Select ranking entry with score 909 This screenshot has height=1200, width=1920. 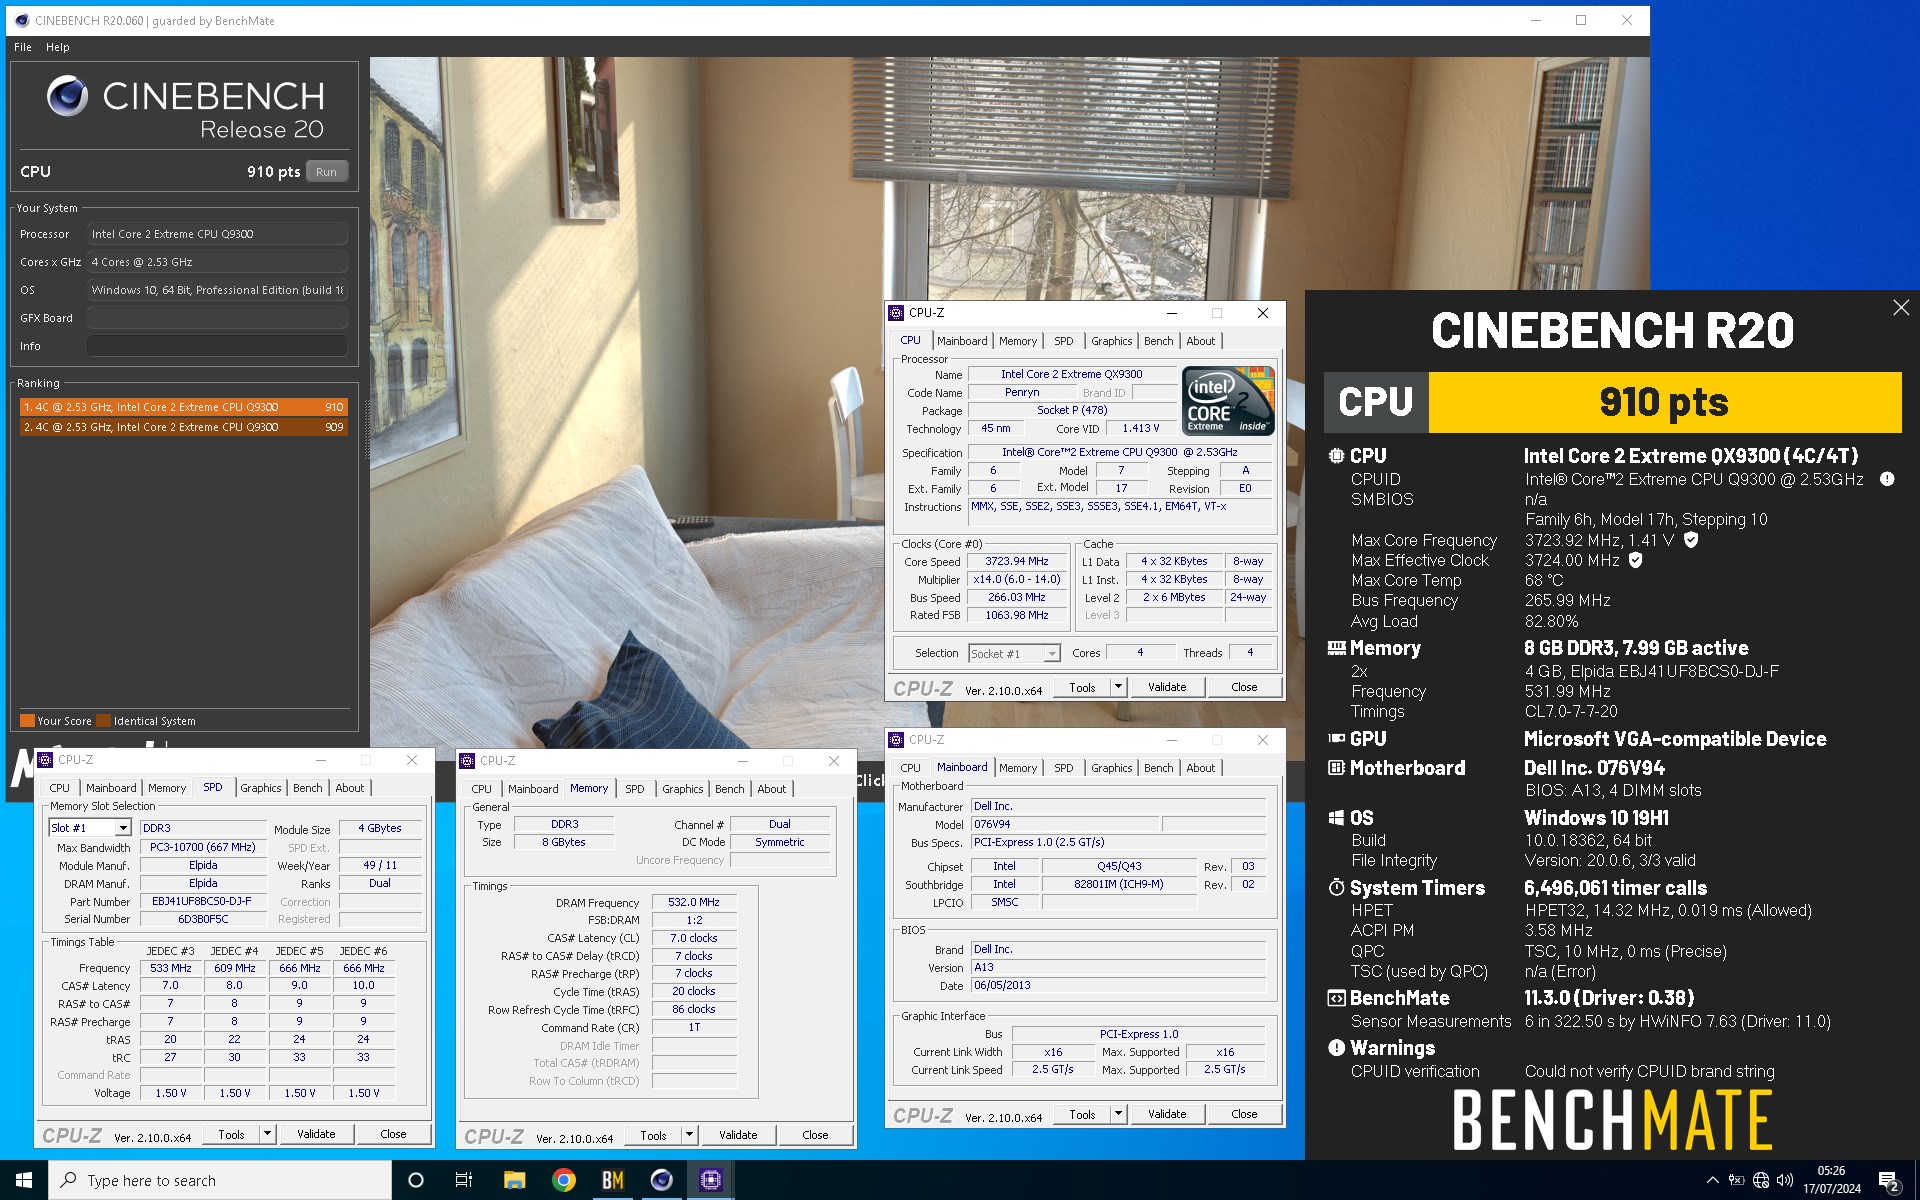pos(184,427)
